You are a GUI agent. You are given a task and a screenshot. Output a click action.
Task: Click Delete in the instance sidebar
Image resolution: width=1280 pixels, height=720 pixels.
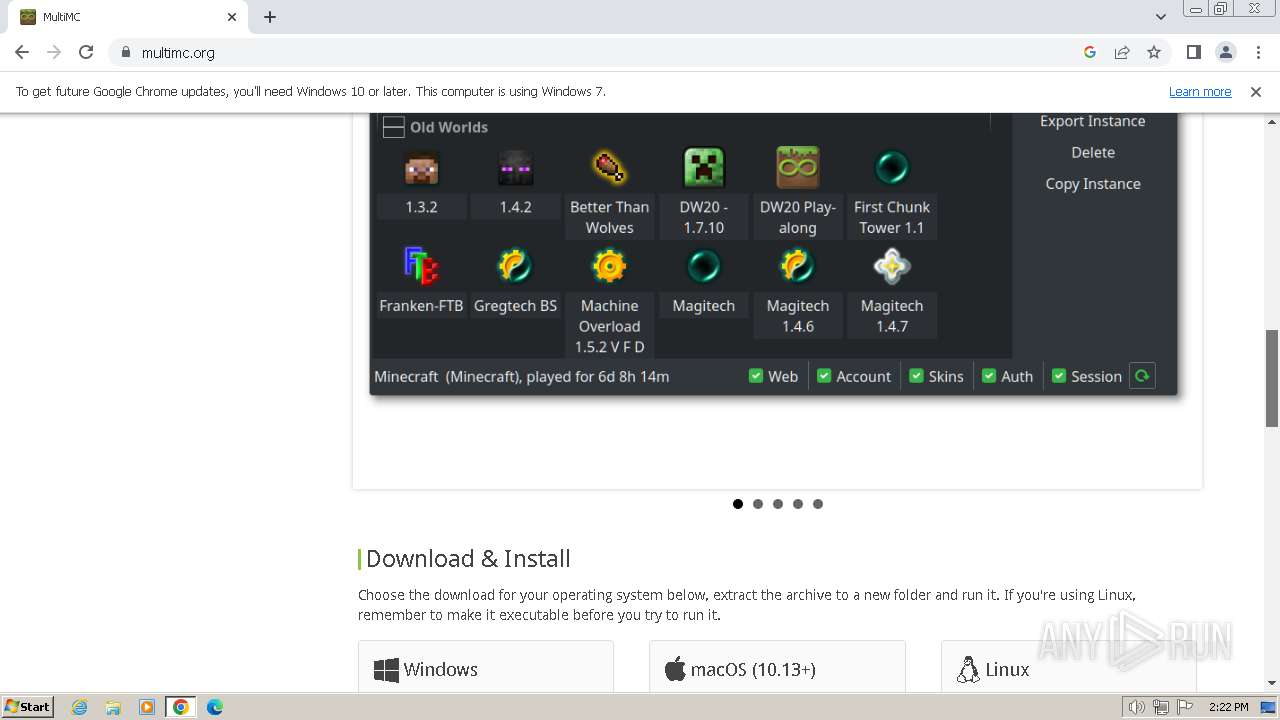tap(1092, 152)
